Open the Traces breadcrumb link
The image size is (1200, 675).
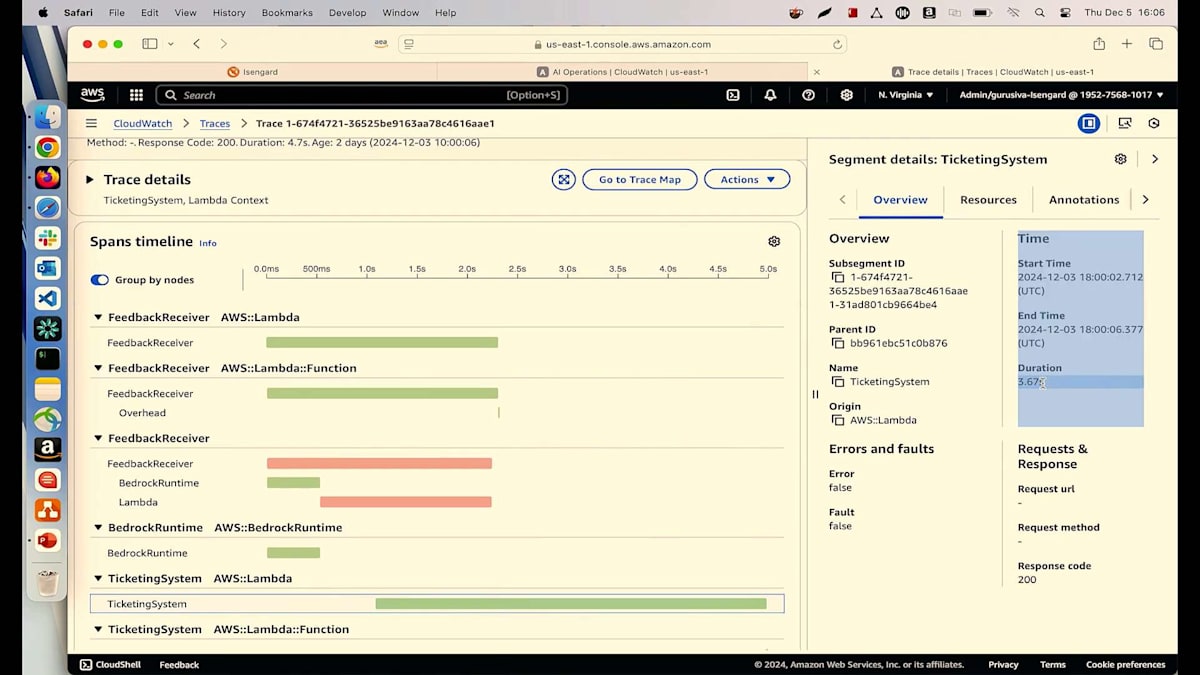[215, 123]
